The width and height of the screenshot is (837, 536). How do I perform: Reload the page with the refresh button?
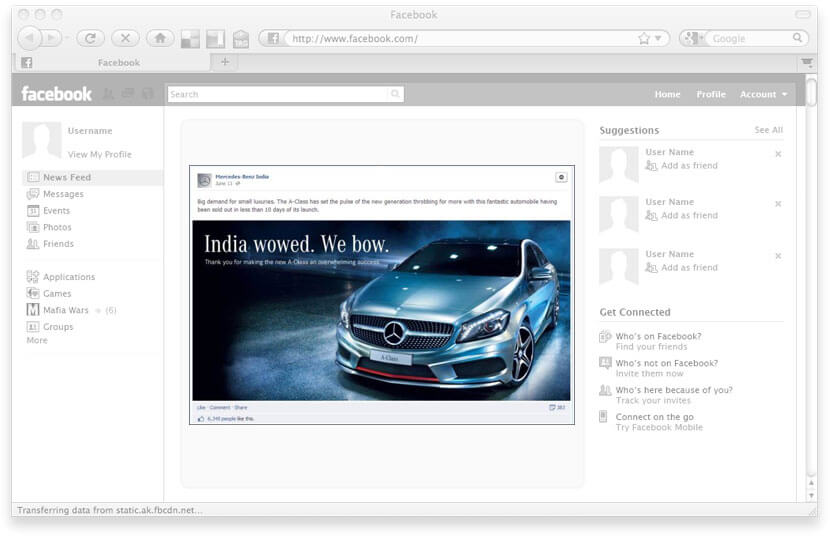[x=90, y=38]
